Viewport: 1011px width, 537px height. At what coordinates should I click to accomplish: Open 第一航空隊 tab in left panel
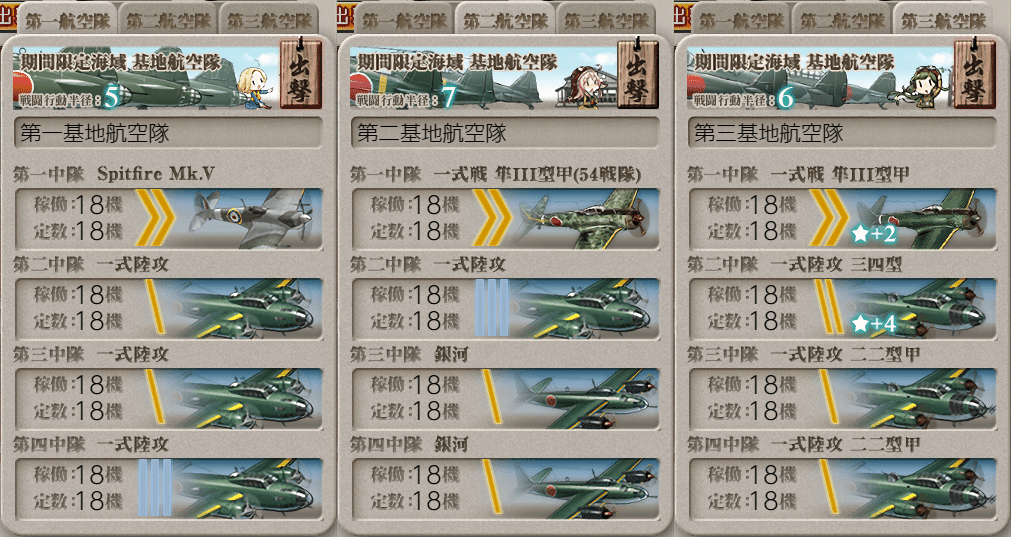tap(66, 20)
